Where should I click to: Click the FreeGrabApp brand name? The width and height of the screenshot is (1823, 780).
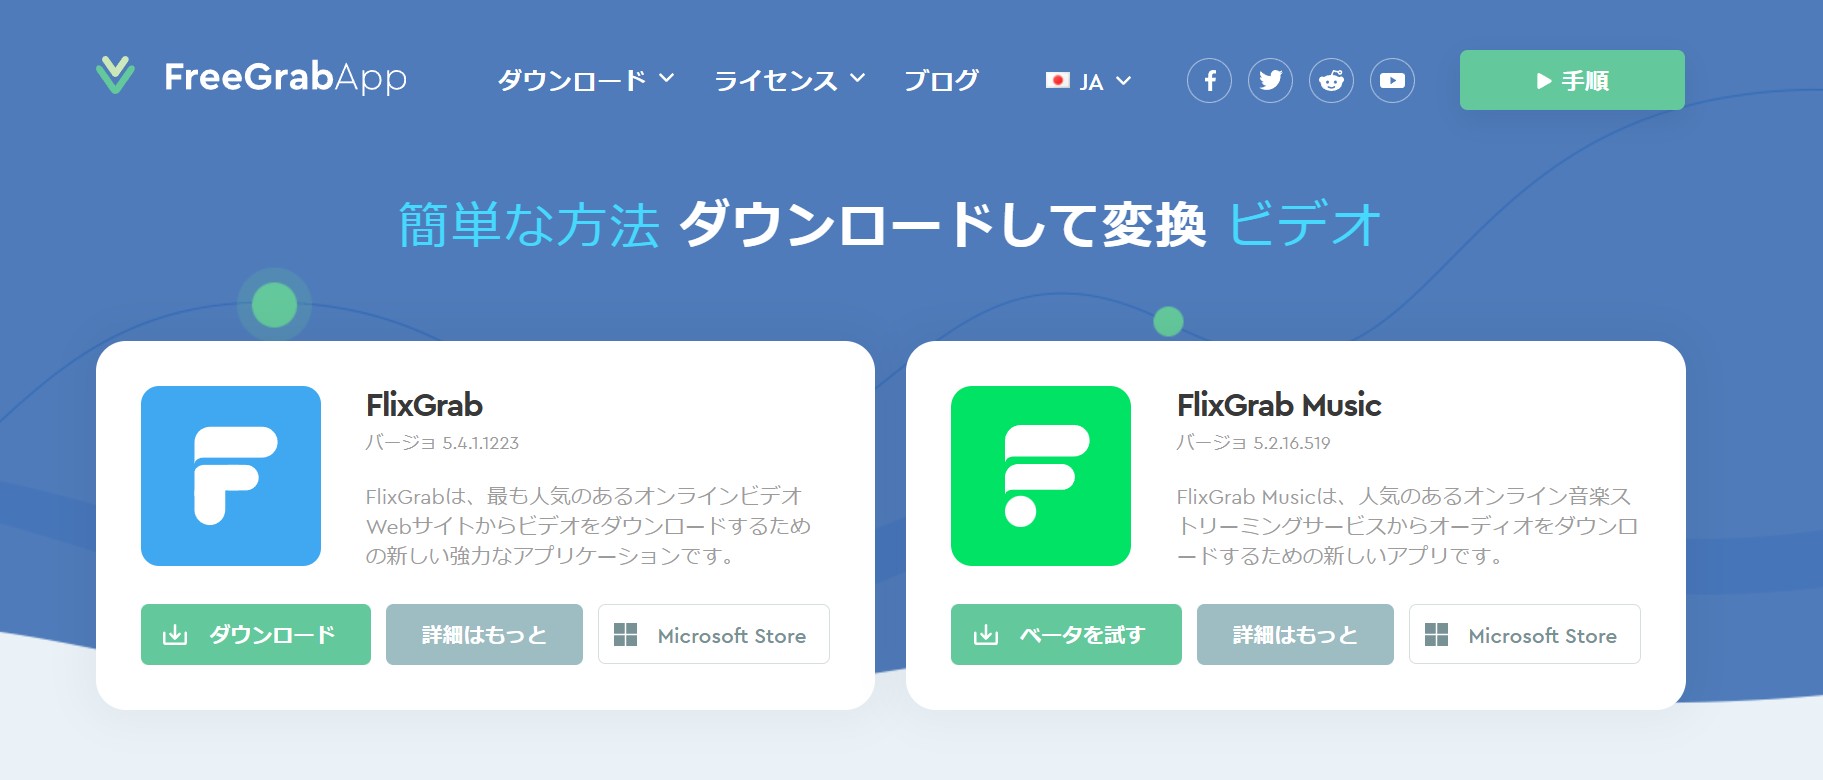tap(285, 77)
